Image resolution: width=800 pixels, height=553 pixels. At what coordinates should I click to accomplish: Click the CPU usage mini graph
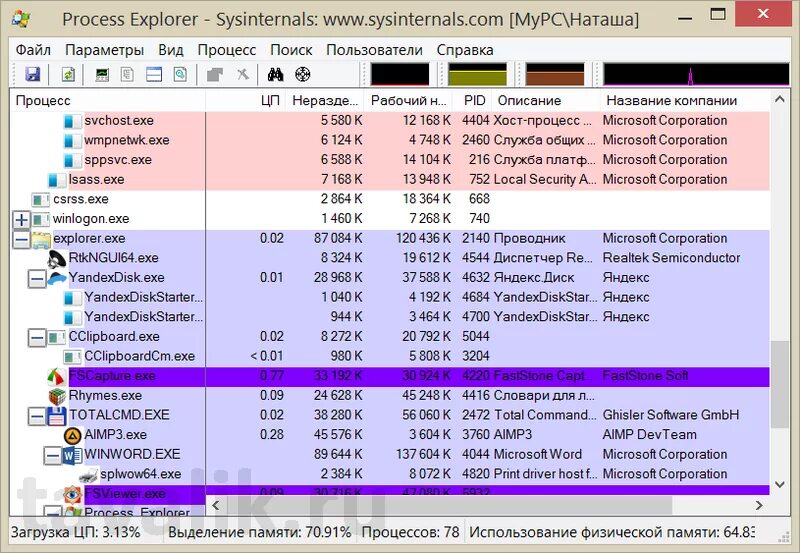tap(400, 74)
